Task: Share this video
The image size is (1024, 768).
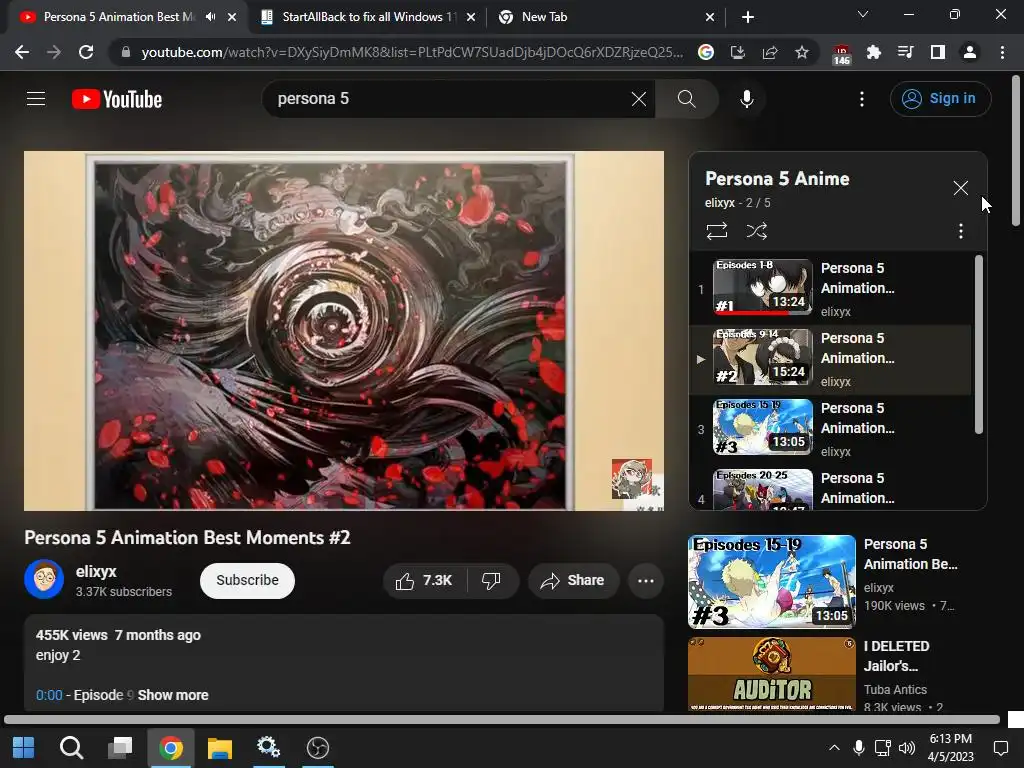Action: pos(573,581)
